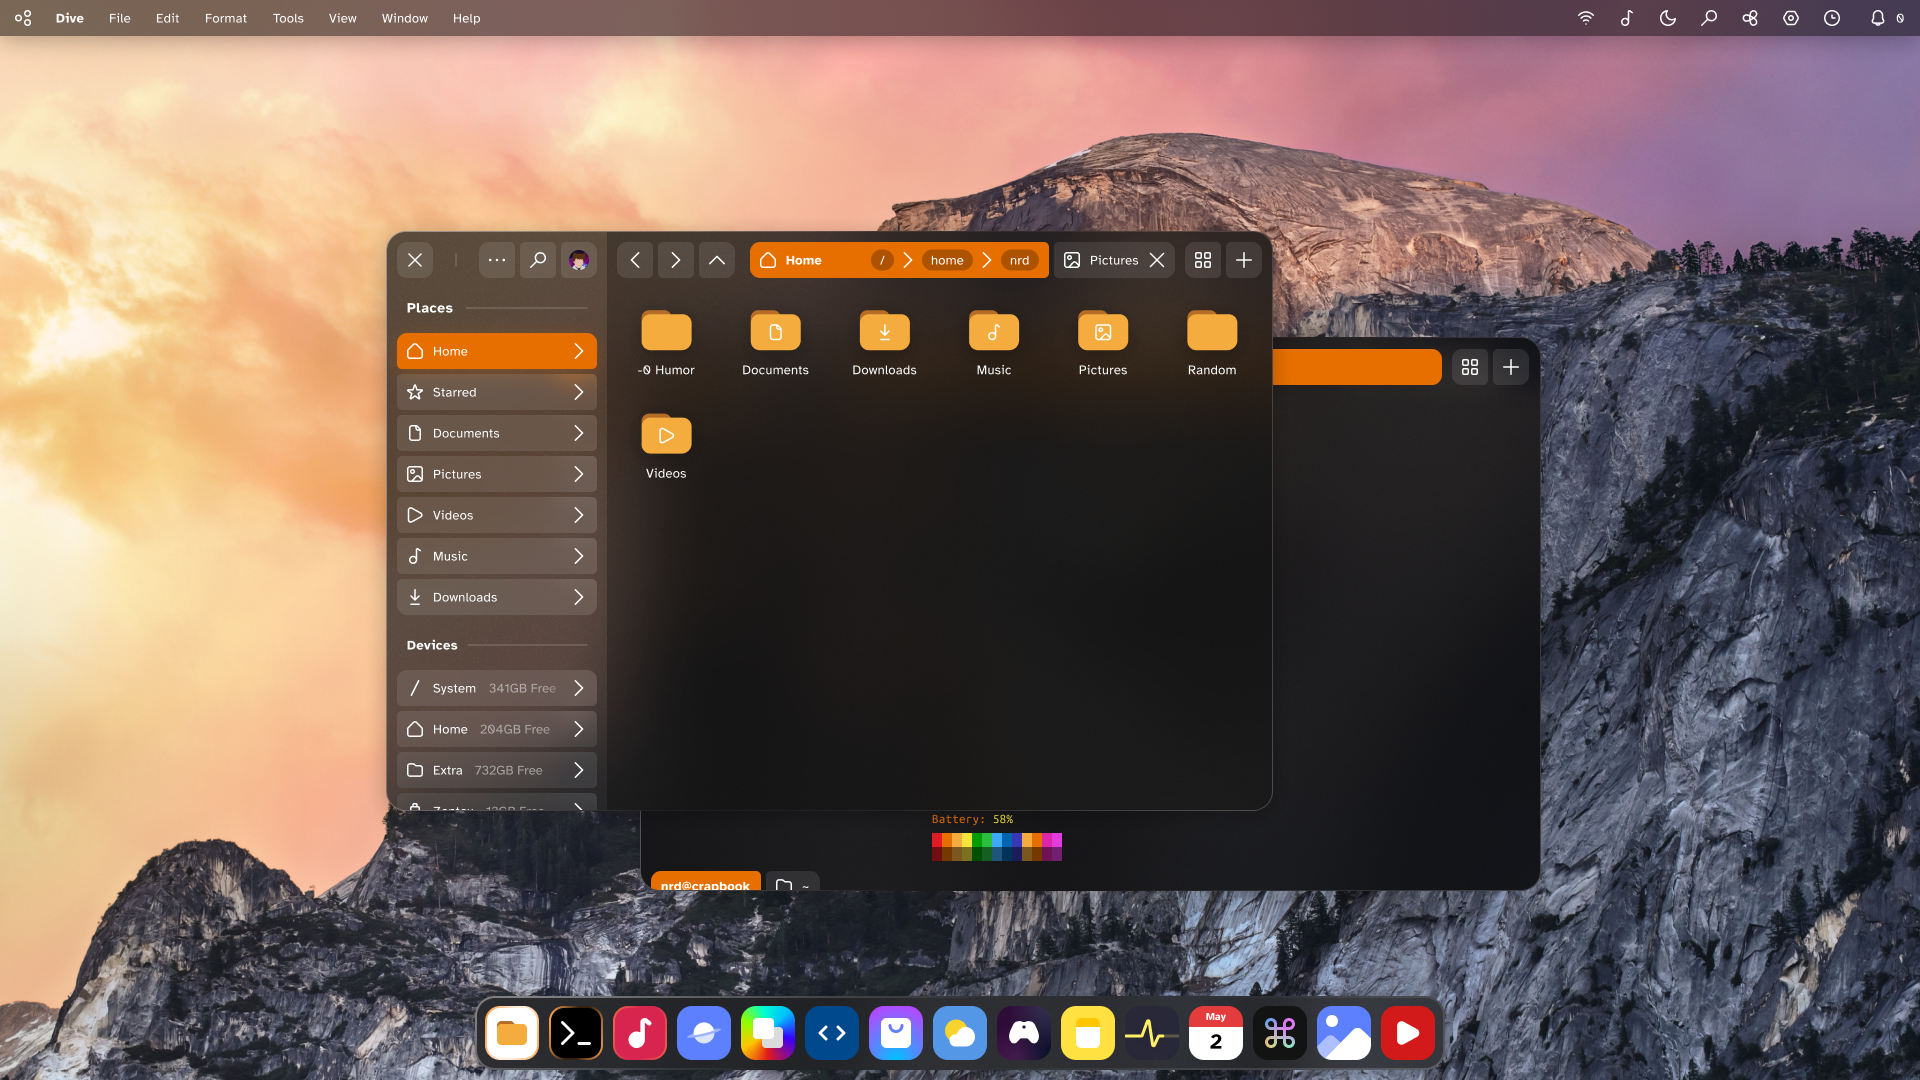Screen dimensions: 1920x1080
Task: Open the File menu
Action: tap(120, 18)
